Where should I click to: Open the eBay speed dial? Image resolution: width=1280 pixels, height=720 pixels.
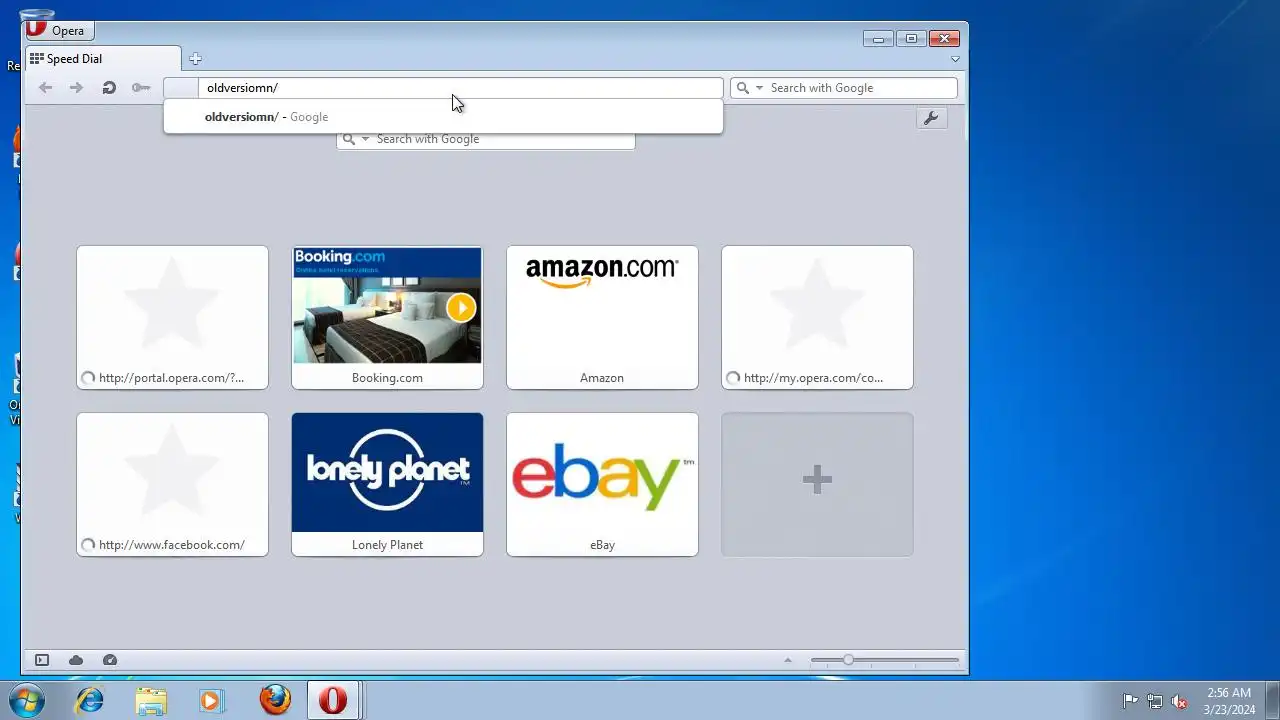tap(602, 484)
